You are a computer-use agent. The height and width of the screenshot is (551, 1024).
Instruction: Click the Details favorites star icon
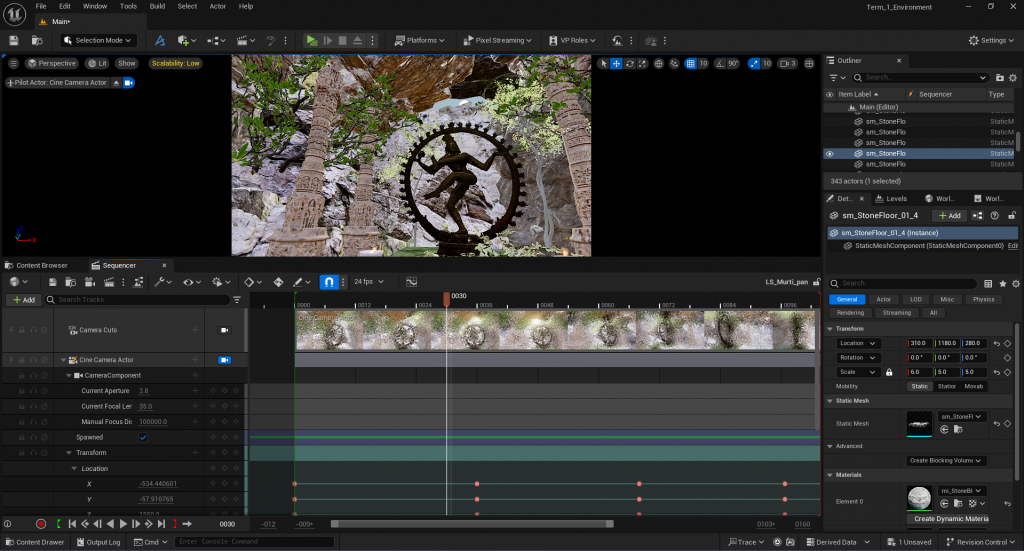pos(1002,283)
